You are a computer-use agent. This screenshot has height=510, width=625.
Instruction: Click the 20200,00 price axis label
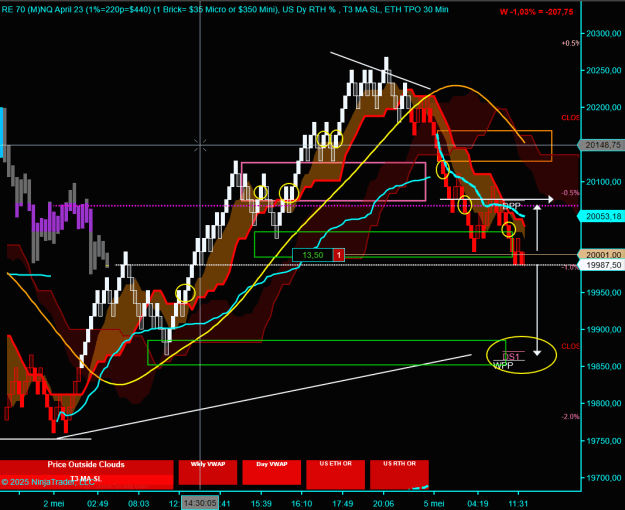point(603,107)
